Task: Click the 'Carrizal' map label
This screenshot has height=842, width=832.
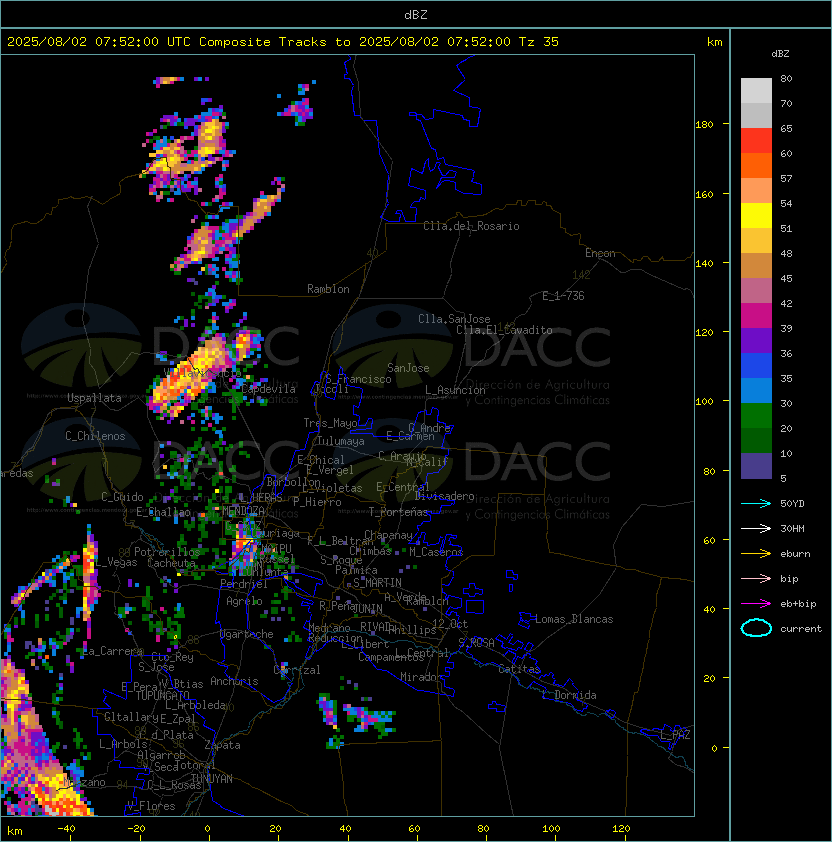Action: [297, 670]
